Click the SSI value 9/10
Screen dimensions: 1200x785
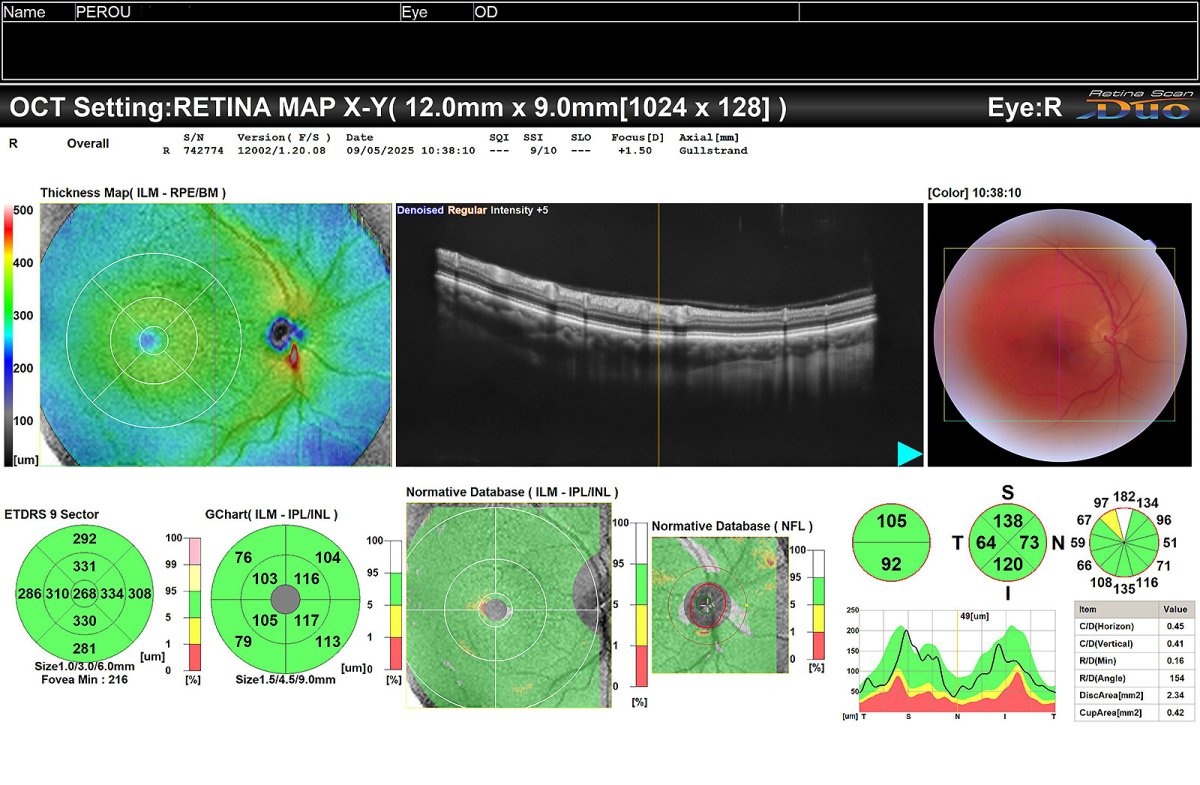[x=542, y=151]
